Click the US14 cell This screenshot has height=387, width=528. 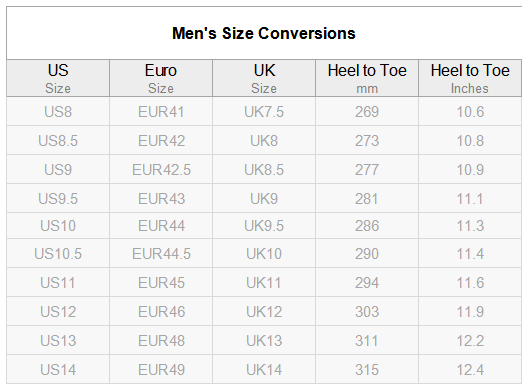(x=58, y=369)
